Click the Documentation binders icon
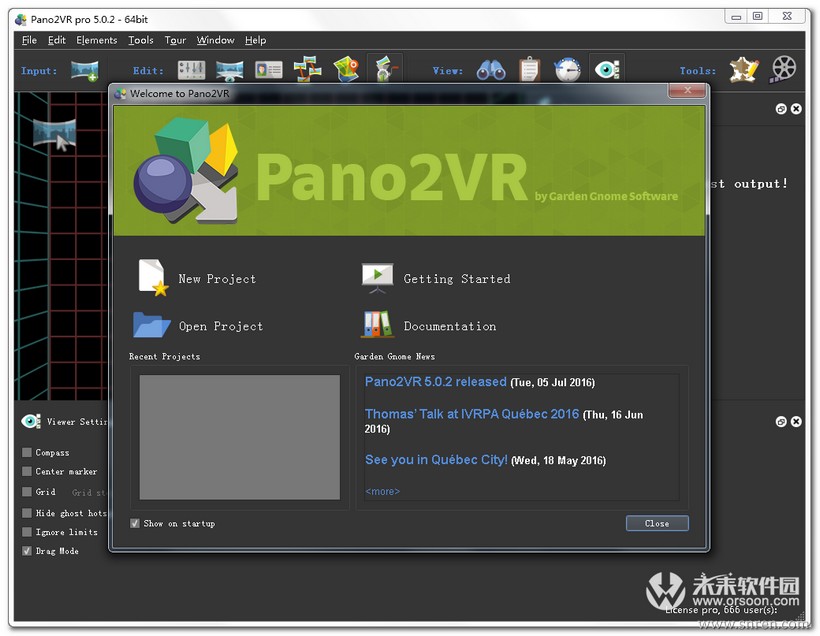Screen dimensions: 820x636 [378, 325]
